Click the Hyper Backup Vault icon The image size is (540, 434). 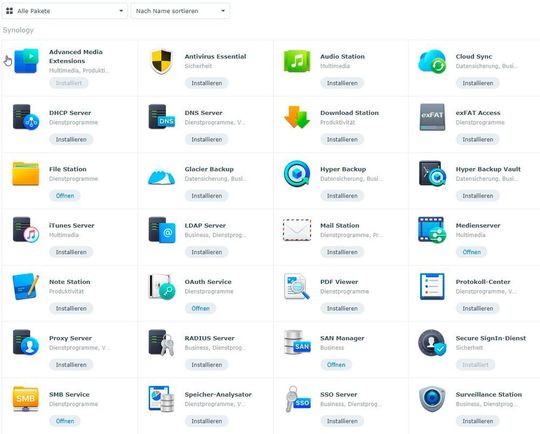(433, 173)
